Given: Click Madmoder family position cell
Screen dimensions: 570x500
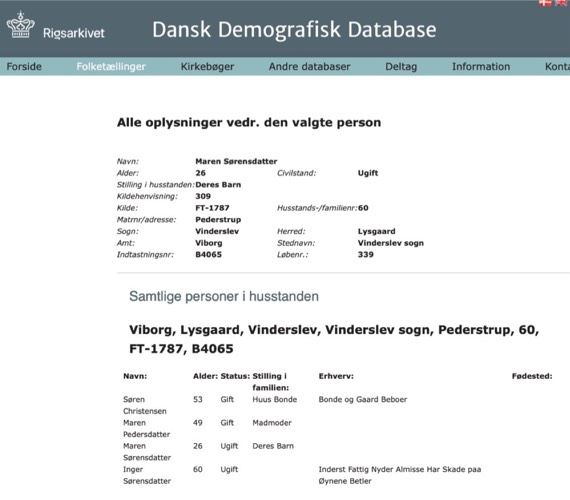Looking at the screenshot, I should pos(272,423).
